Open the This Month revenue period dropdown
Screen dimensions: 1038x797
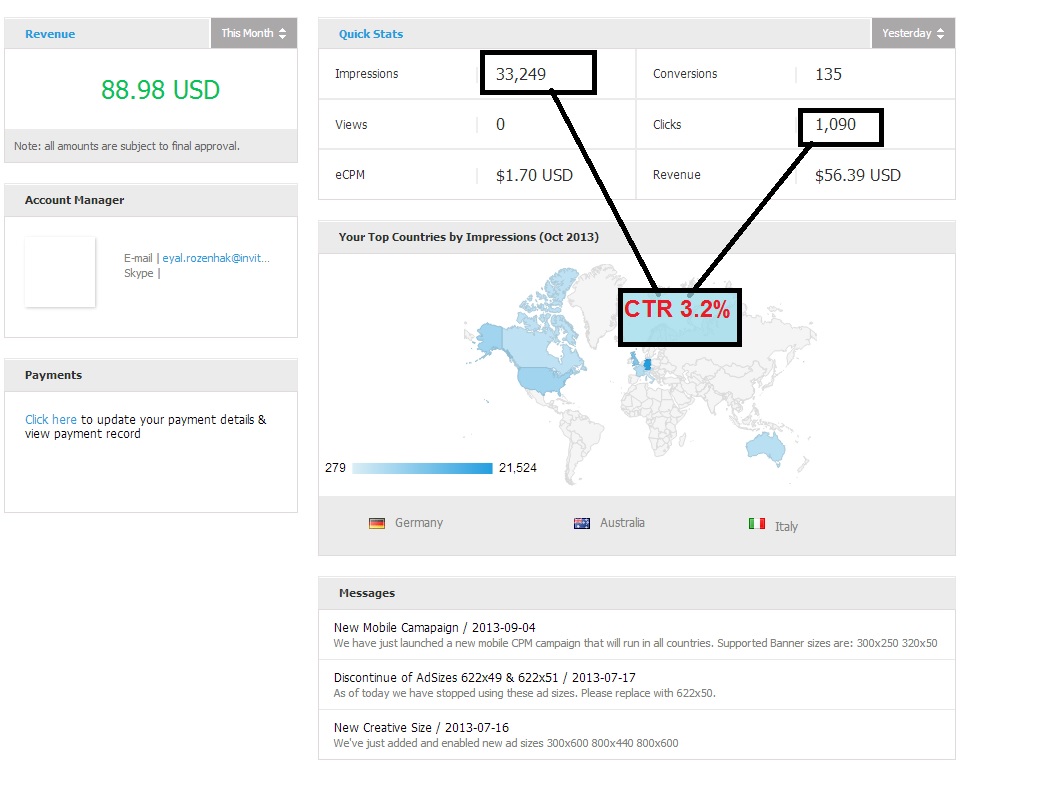pyautogui.click(x=254, y=33)
